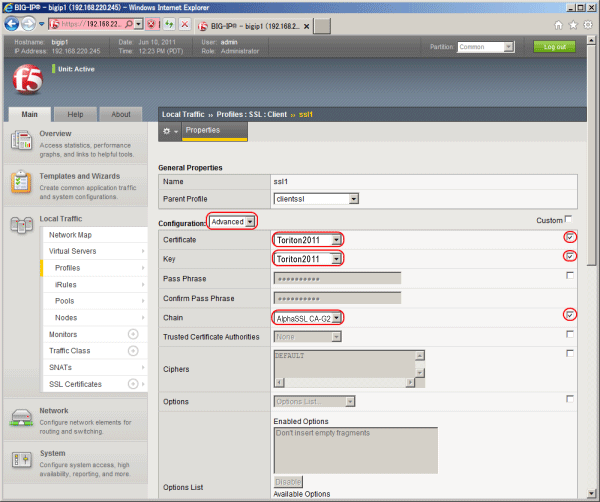Click the System section icon
This screenshot has height=502, width=600.
[21, 459]
